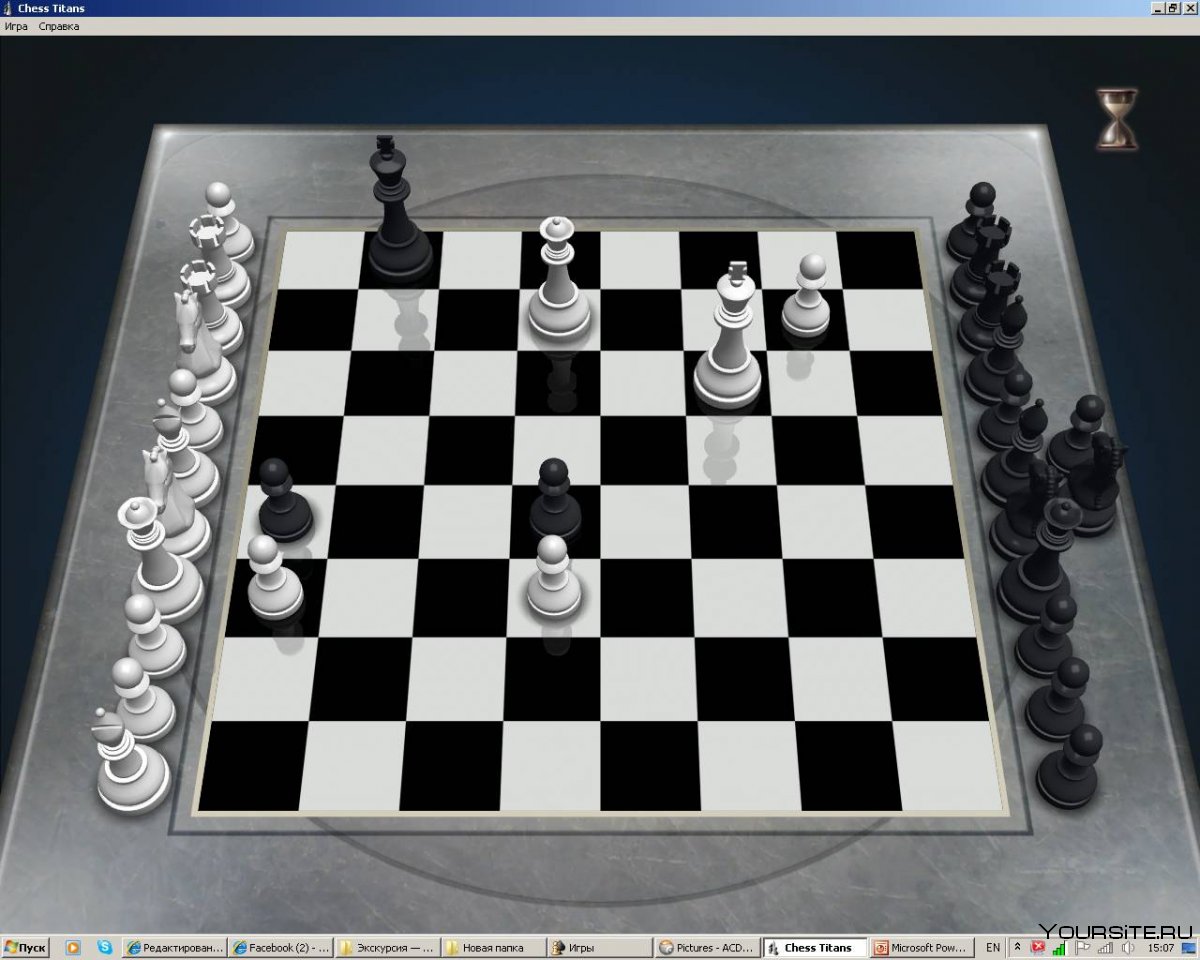Close the Chess Titans window
This screenshot has height=960, width=1200.
click(x=1190, y=8)
